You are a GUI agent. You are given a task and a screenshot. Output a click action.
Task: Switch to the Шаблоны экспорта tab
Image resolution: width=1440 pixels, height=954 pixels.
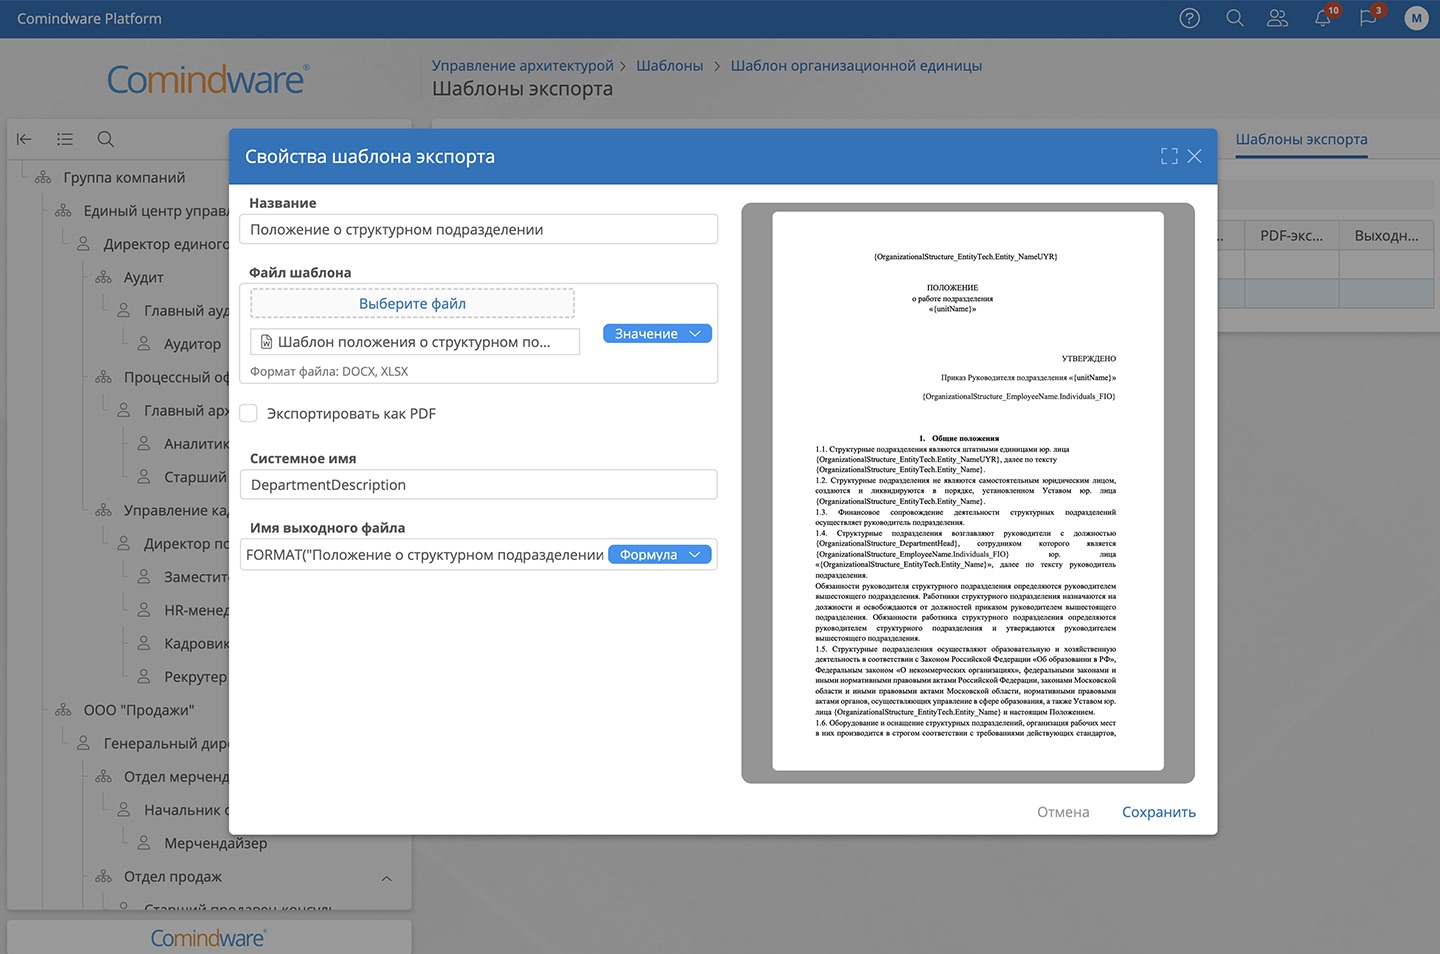click(1301, 139)
